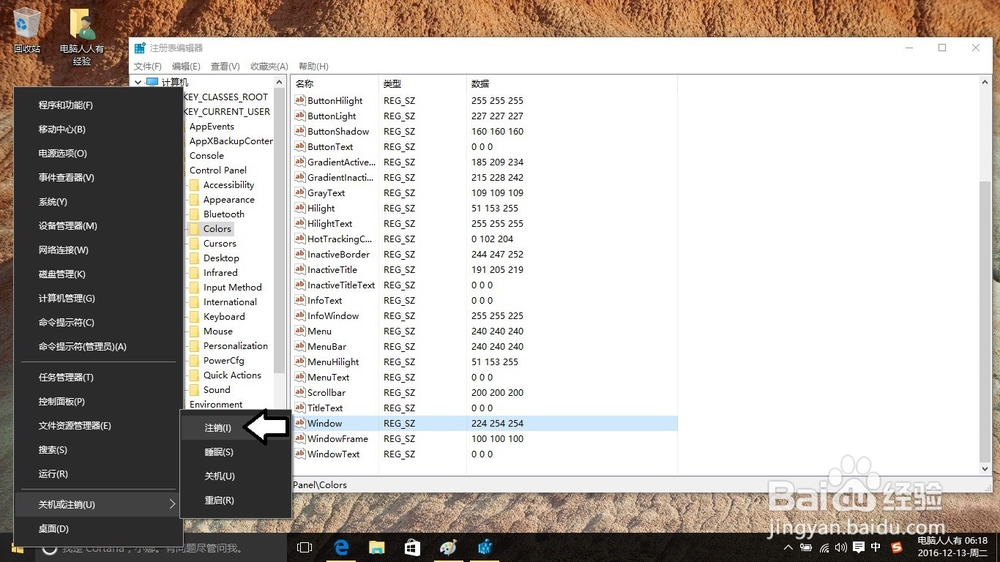The image size is (1000, 562).
Task: Open the Action Center notification icon
Action: tap(858, 547)
